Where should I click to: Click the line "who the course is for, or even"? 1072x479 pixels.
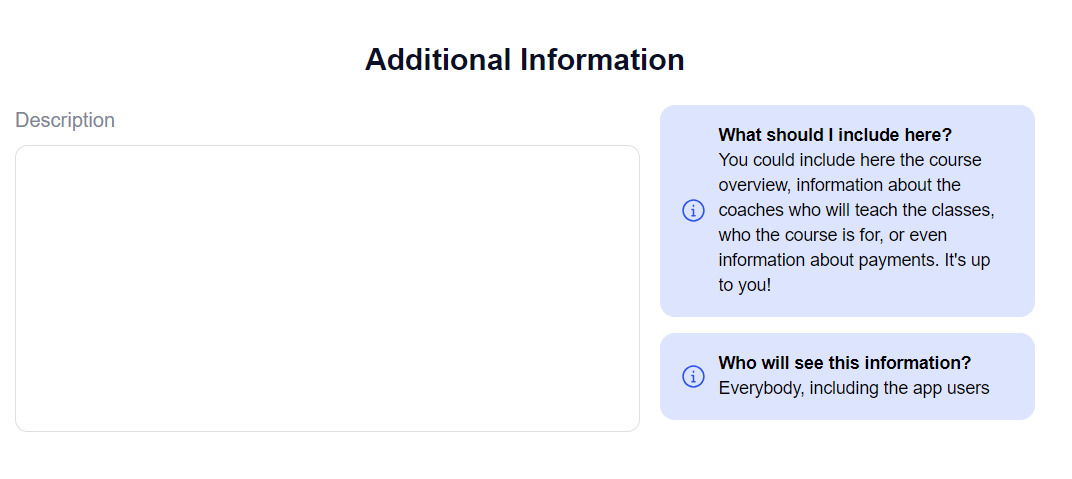pos(832,235)
